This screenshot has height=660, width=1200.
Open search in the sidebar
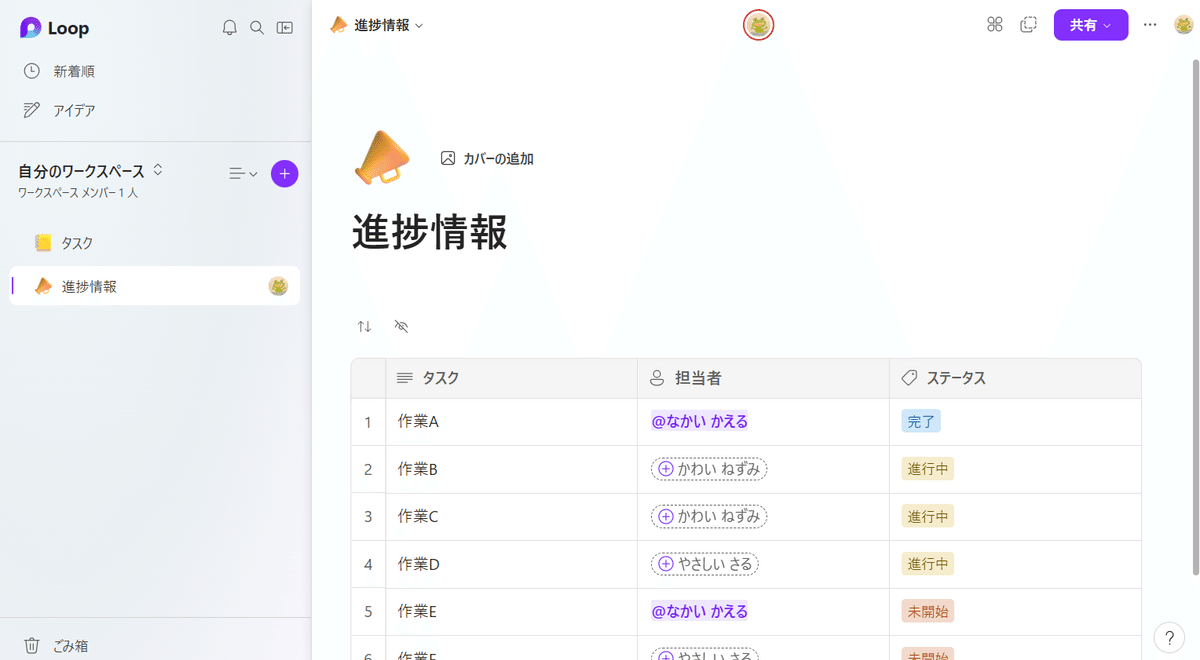[257, 28]
